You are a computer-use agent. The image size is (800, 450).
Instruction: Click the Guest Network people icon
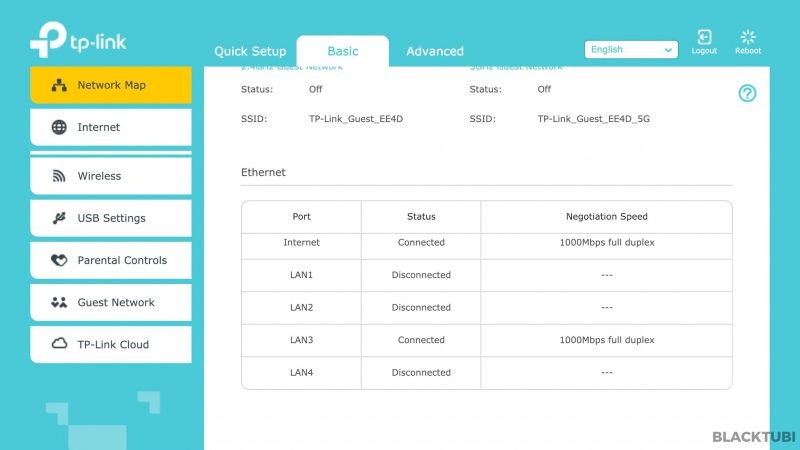tap(59, 303)
